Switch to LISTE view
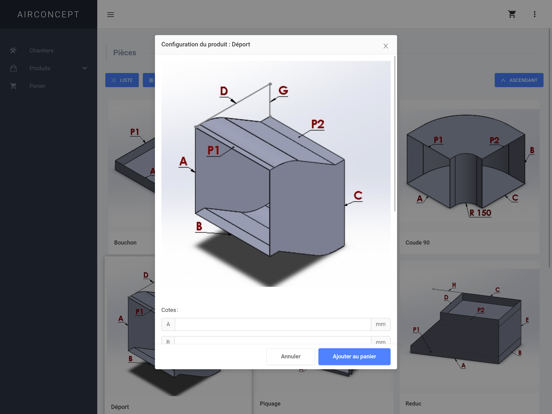 pyautogui.click(x=122, y=80)
